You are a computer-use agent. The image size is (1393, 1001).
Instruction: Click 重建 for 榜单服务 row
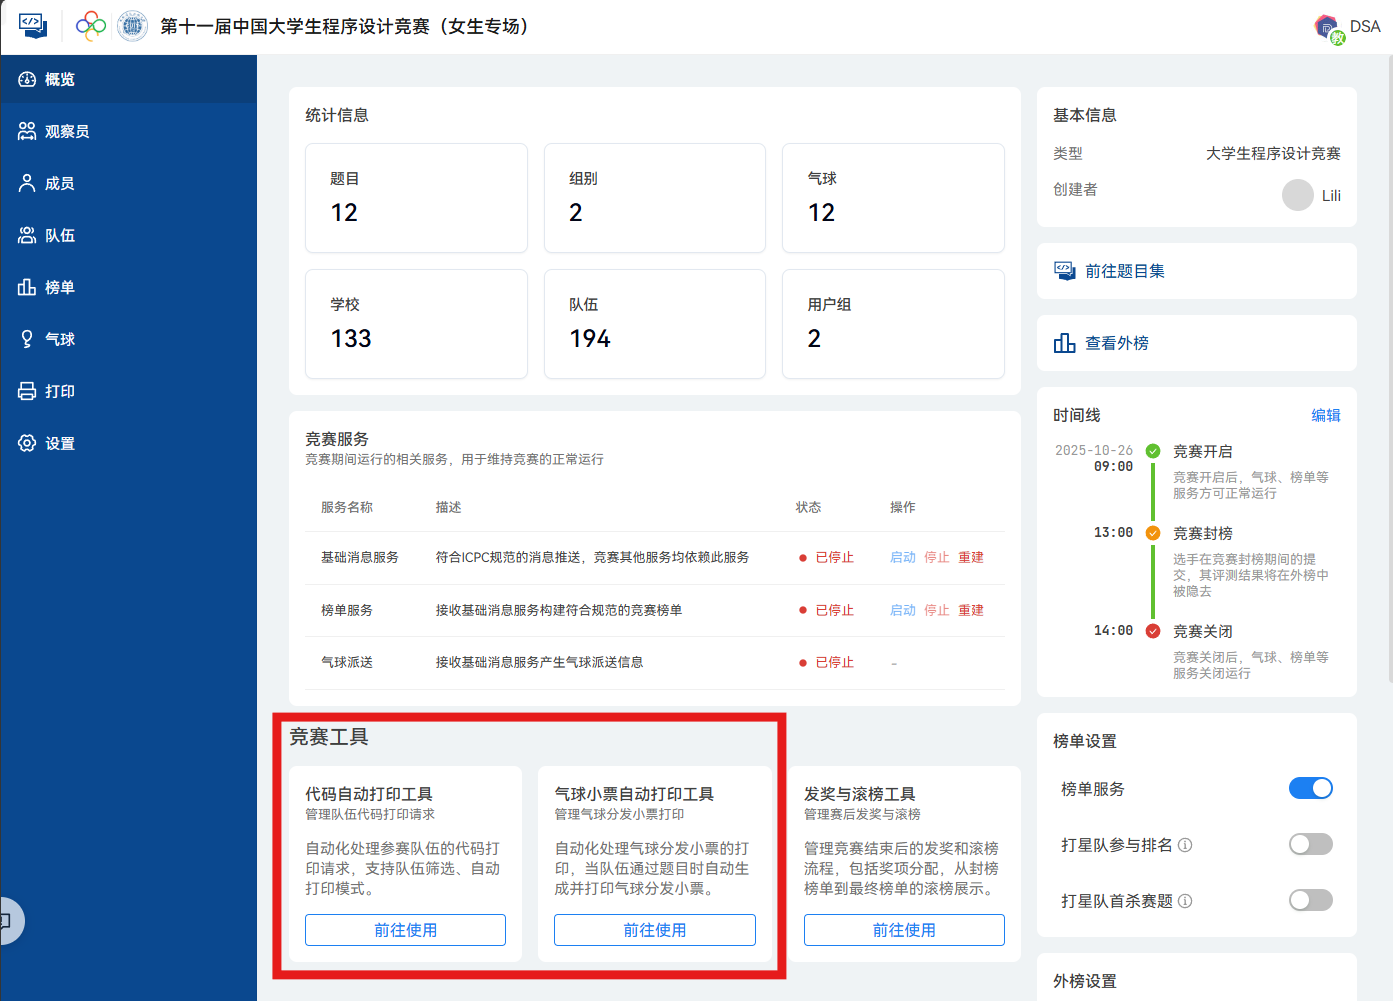[971, 610]
